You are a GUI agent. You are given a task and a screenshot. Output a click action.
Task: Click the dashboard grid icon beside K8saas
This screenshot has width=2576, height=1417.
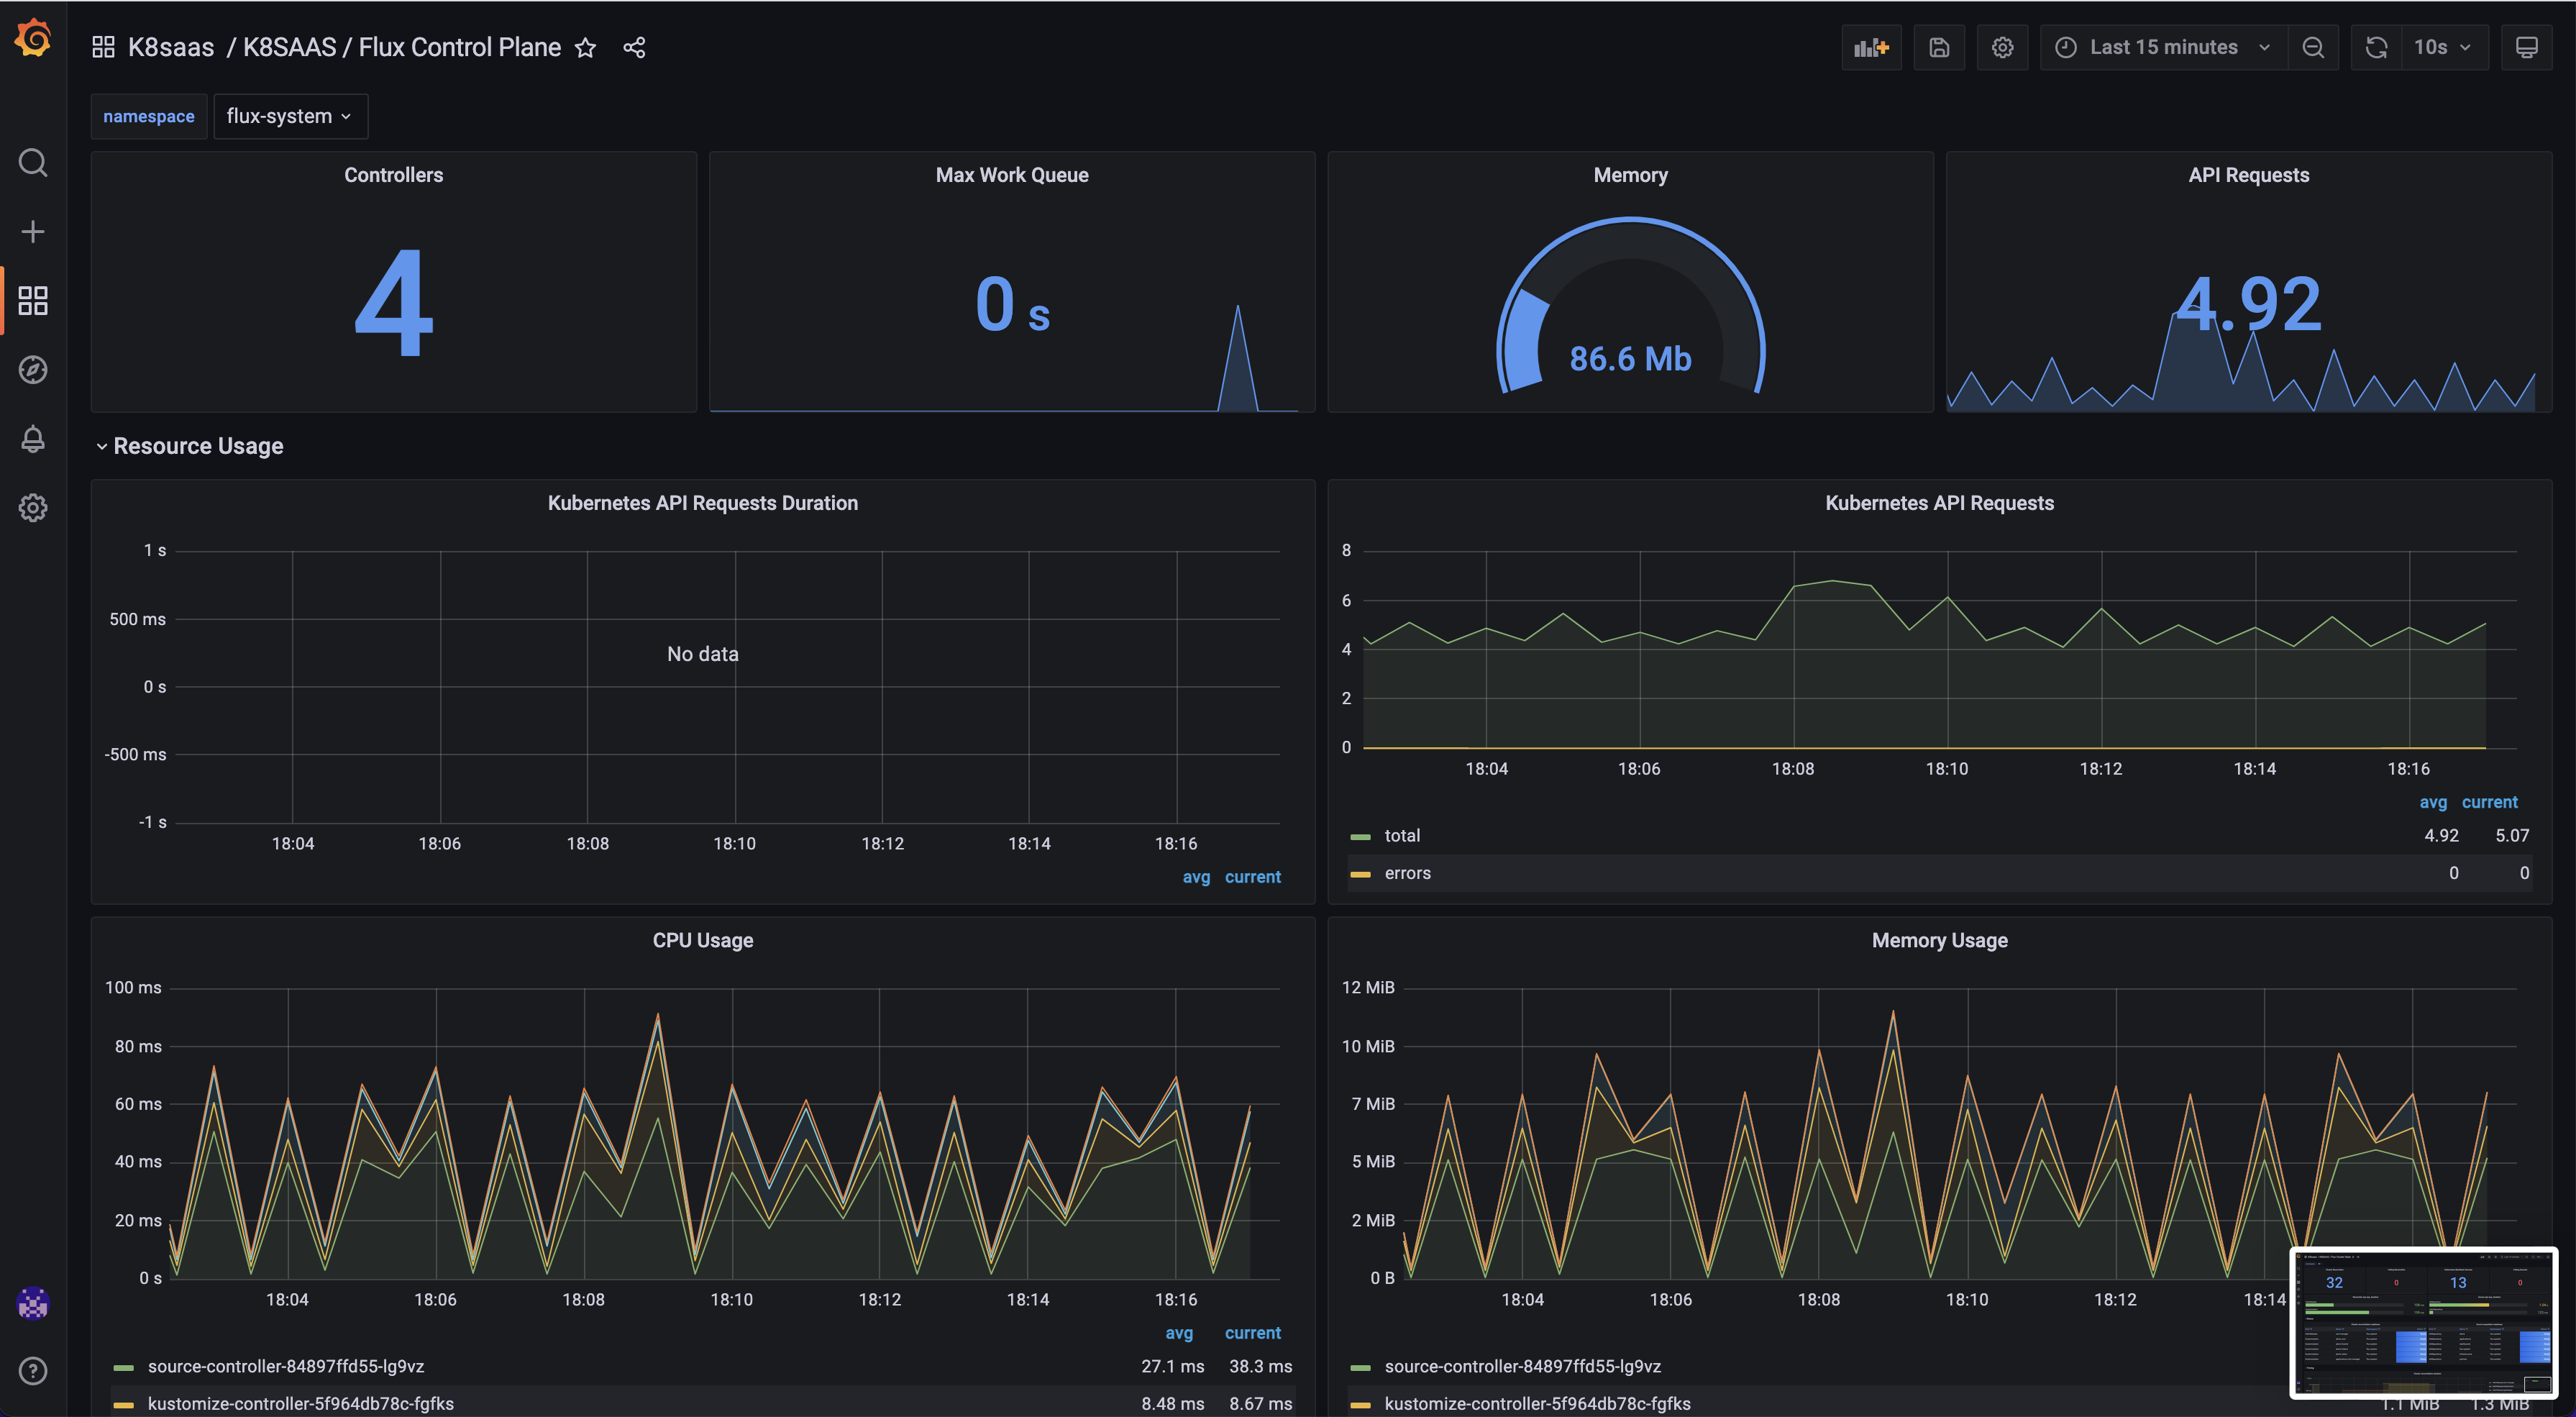tap(103, 47)
